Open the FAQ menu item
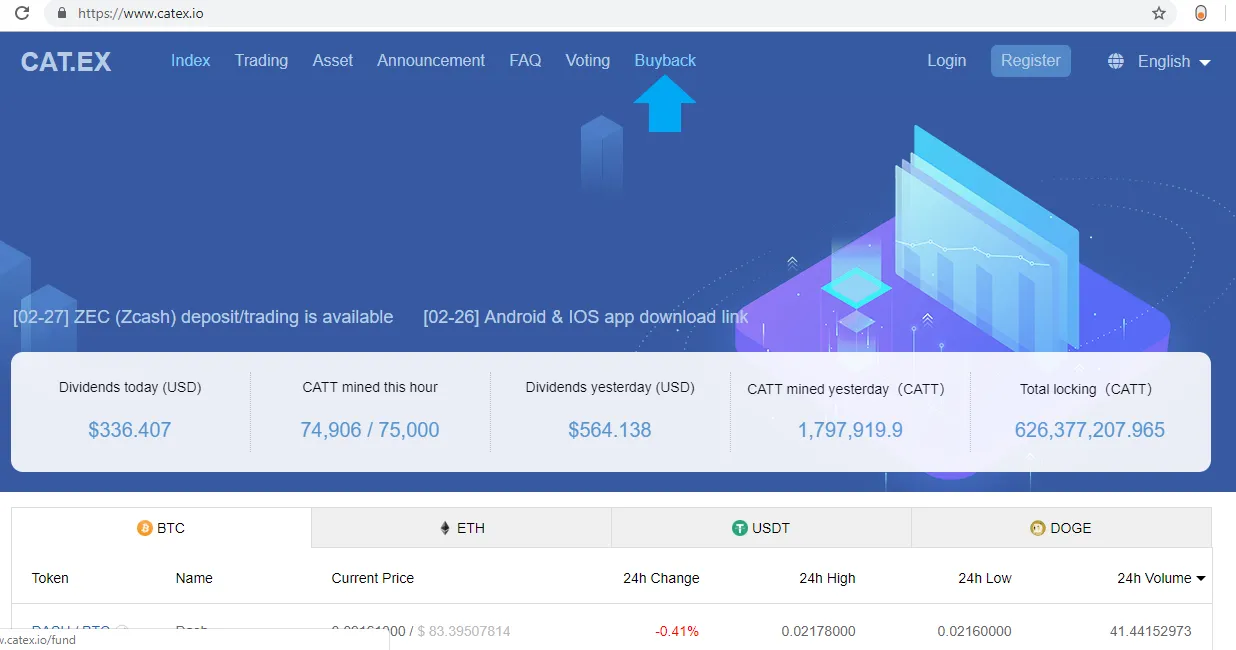This screenshot has width=1236, height=650. pos(525,60)
